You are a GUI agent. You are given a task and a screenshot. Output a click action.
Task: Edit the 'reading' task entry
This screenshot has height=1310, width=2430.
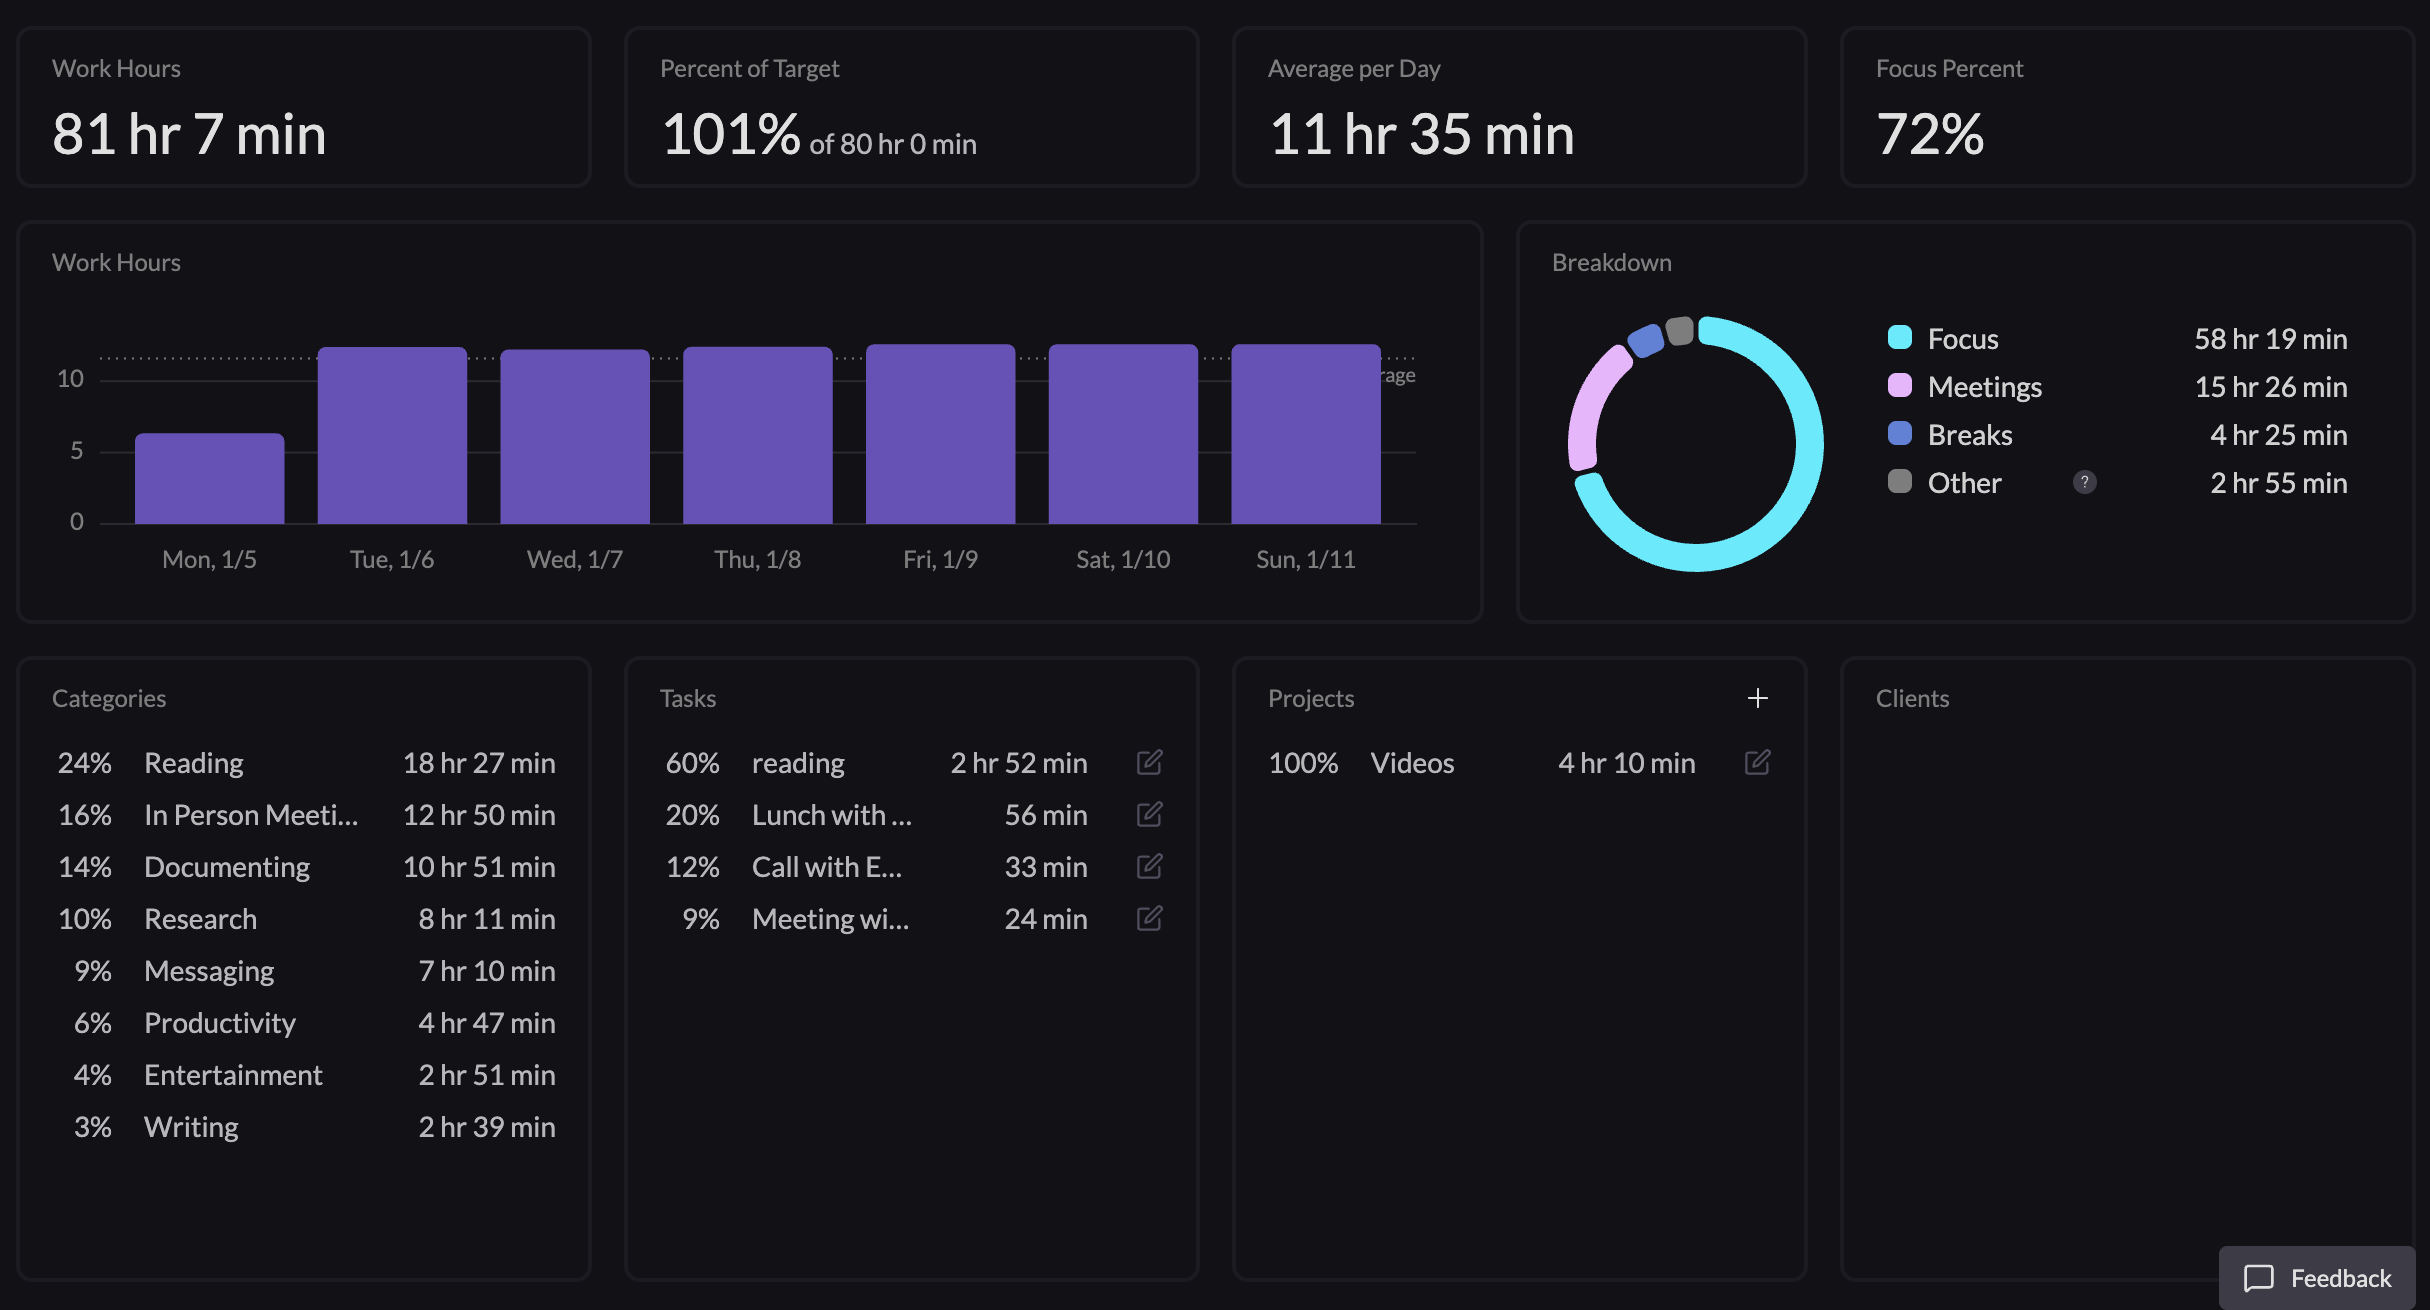coord(1149,763)
